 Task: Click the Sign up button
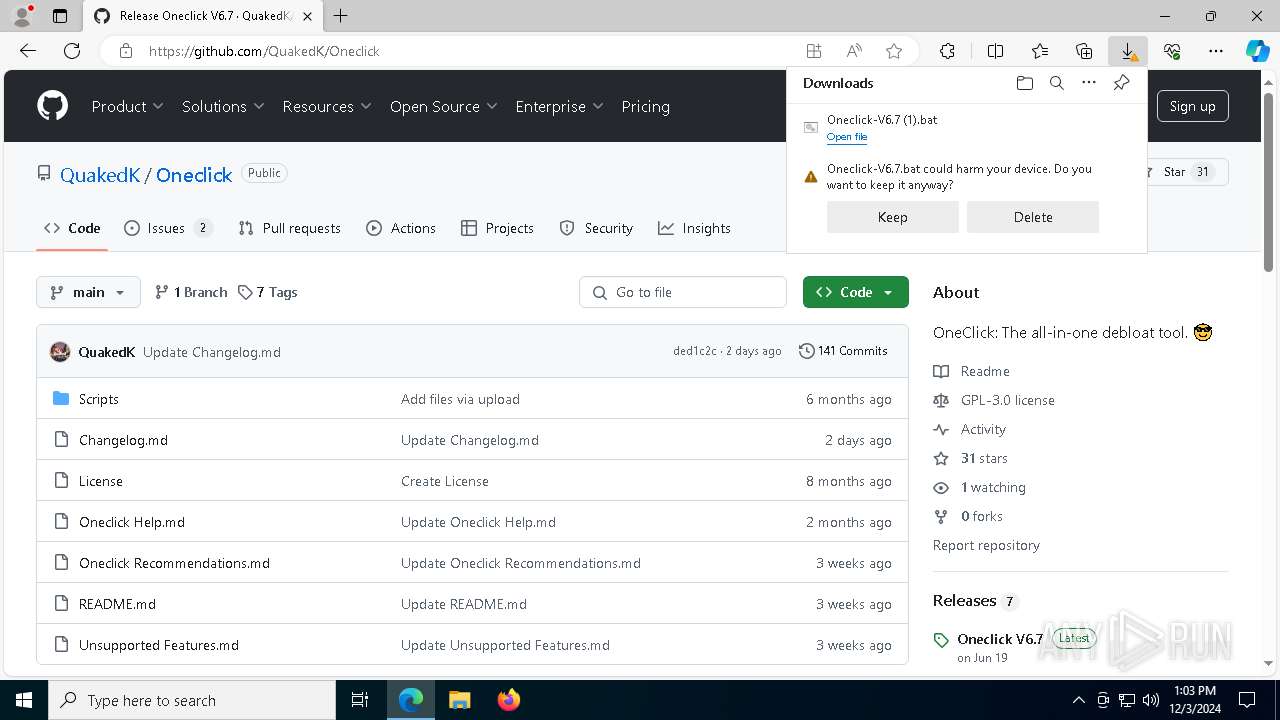(1192, 106)
